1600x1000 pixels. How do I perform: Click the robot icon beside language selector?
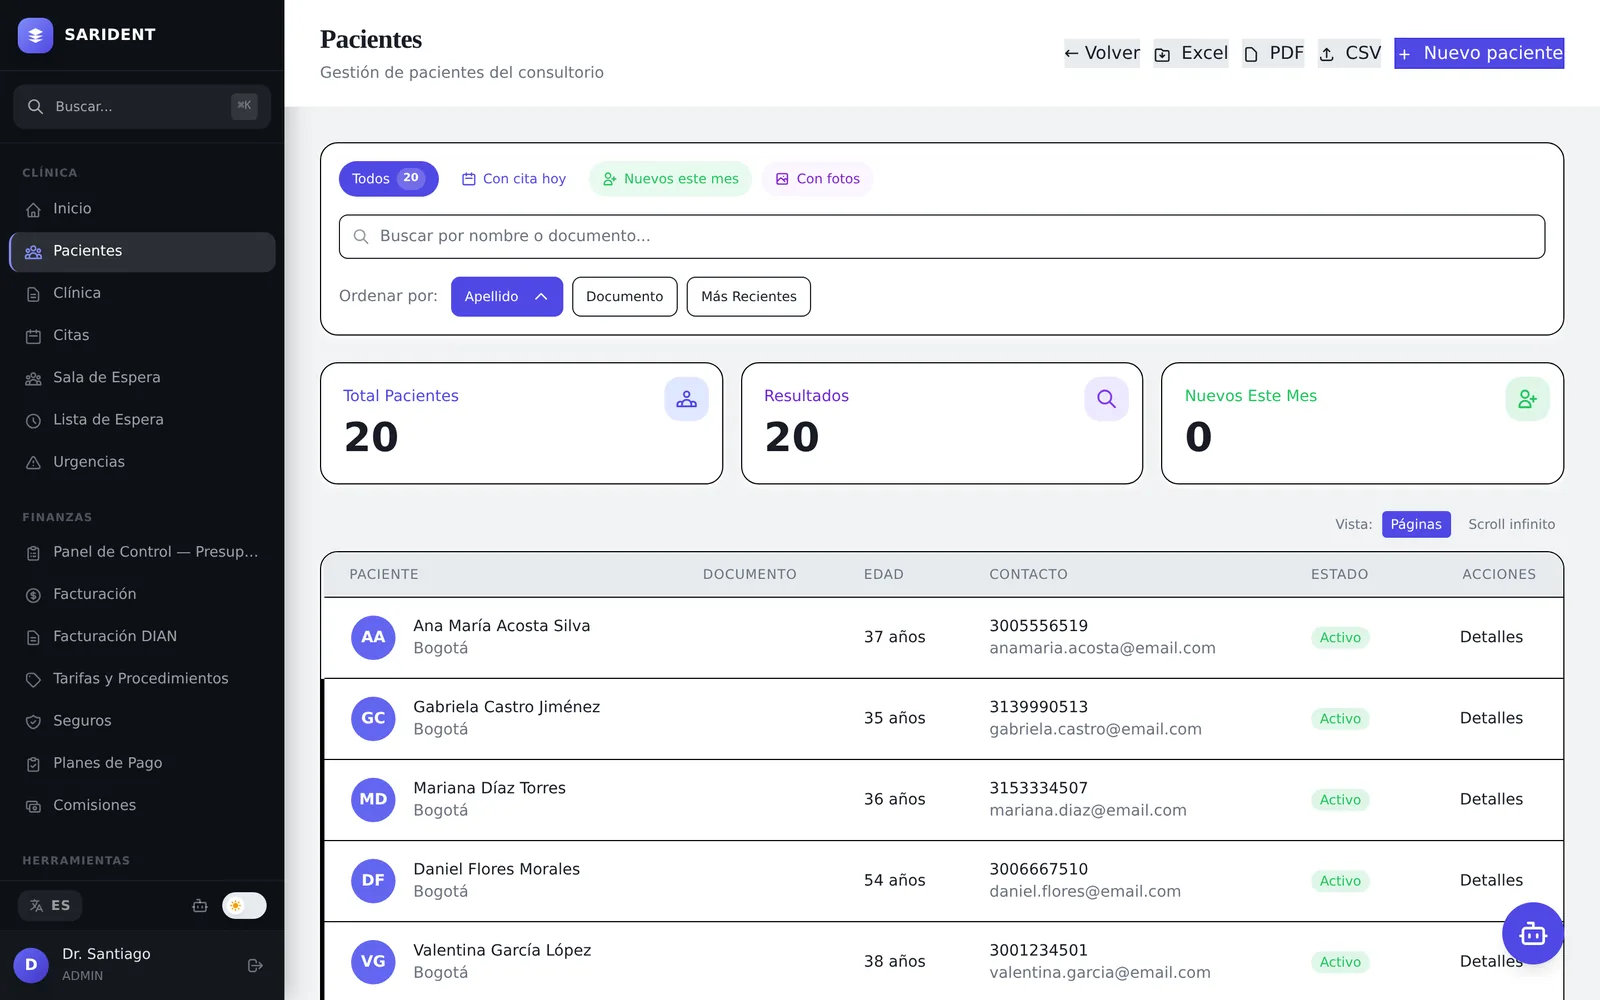point(200,906)
